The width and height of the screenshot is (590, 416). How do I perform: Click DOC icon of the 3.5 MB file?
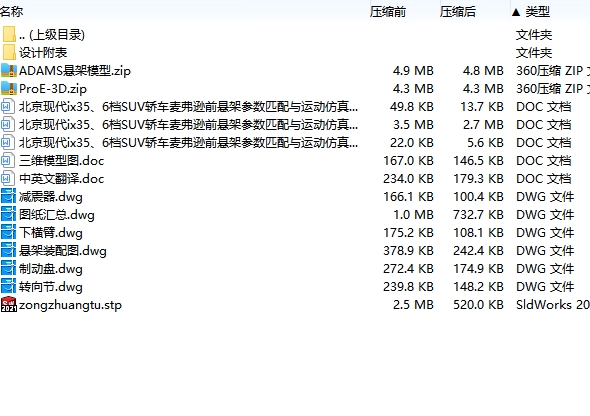(8, 124)
